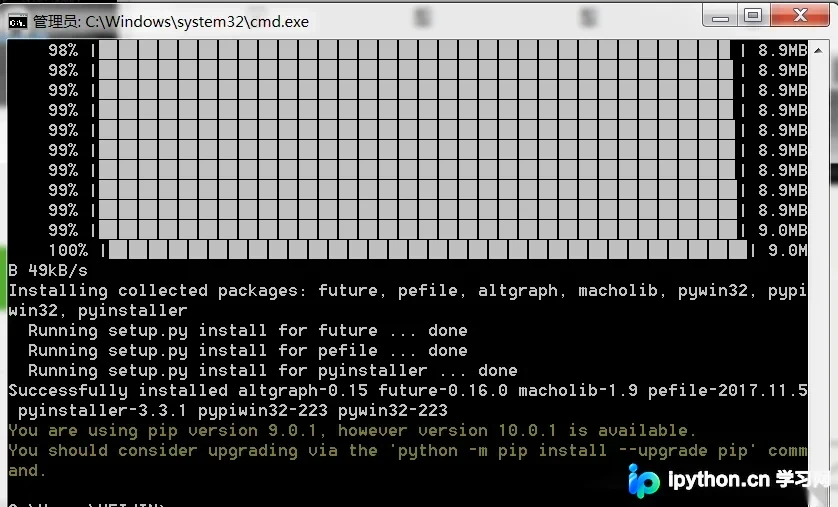This screenshot has width=838, height=507.
Task: Close the cmd.exe window
Action: coord(800,16)
